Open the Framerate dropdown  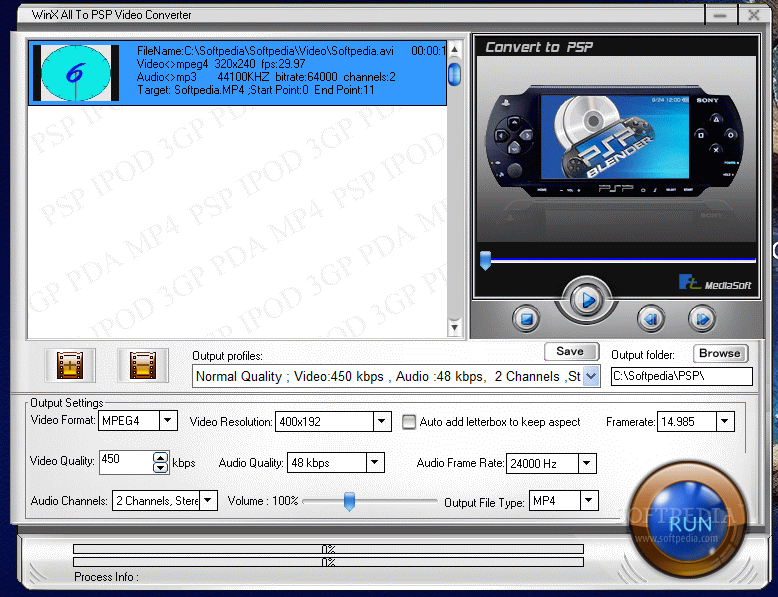click(724, 422)
